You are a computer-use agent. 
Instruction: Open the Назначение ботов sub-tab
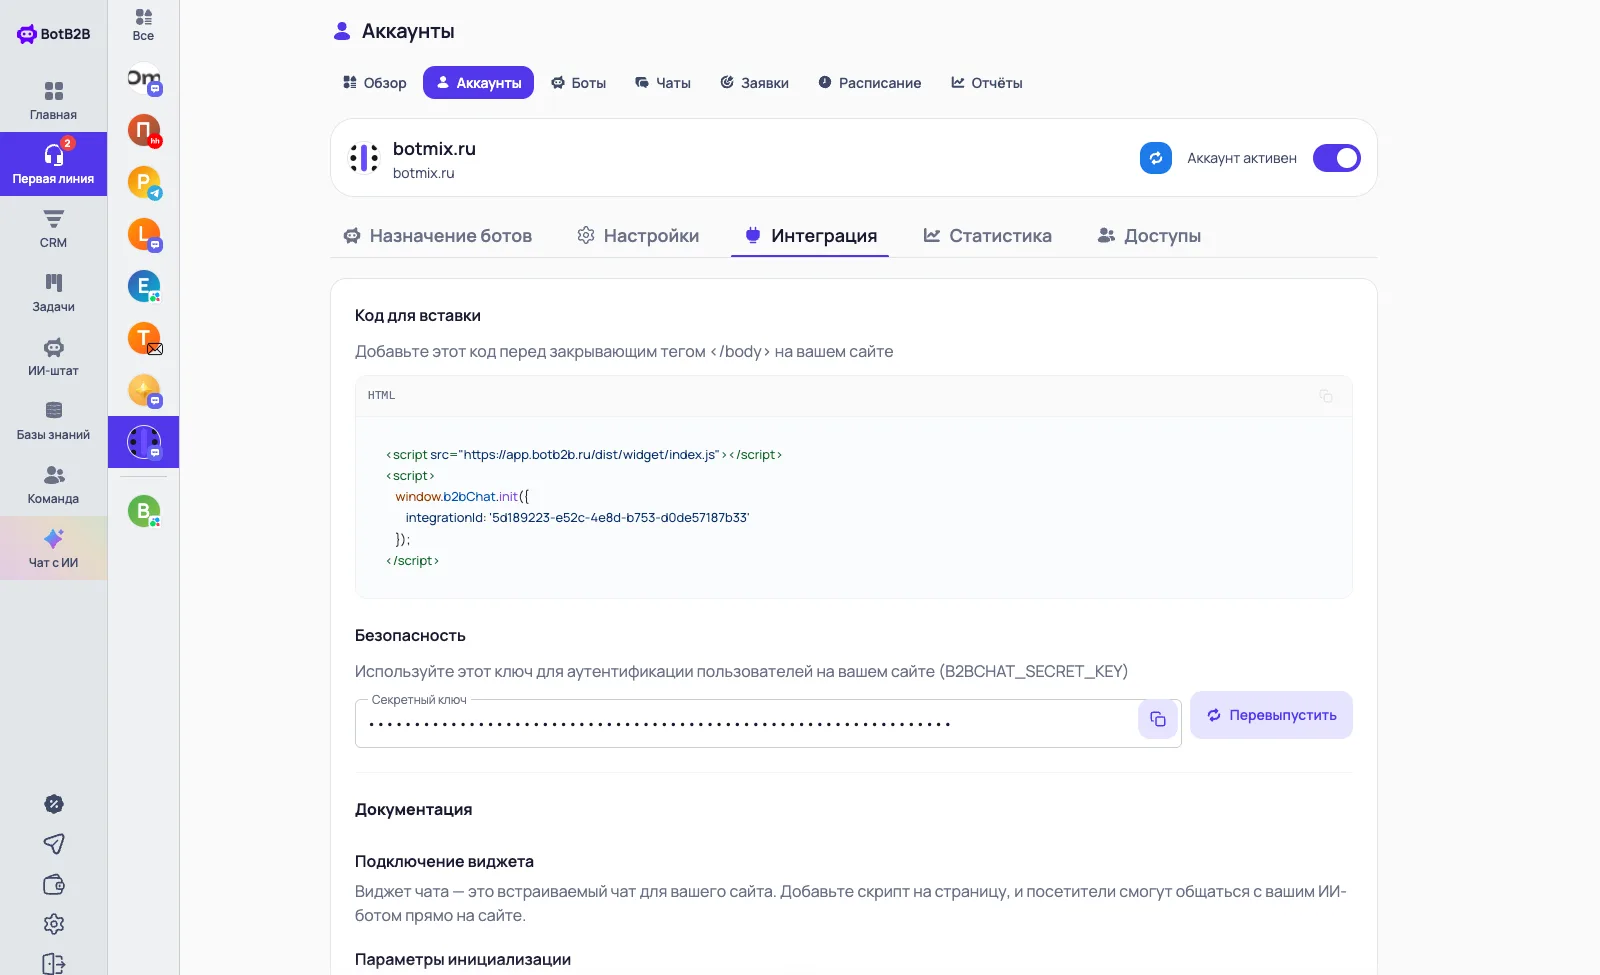coord(438,236)
